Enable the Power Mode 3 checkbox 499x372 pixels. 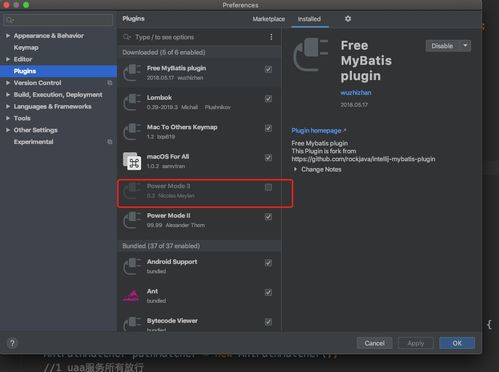click(x=268, y=187)
